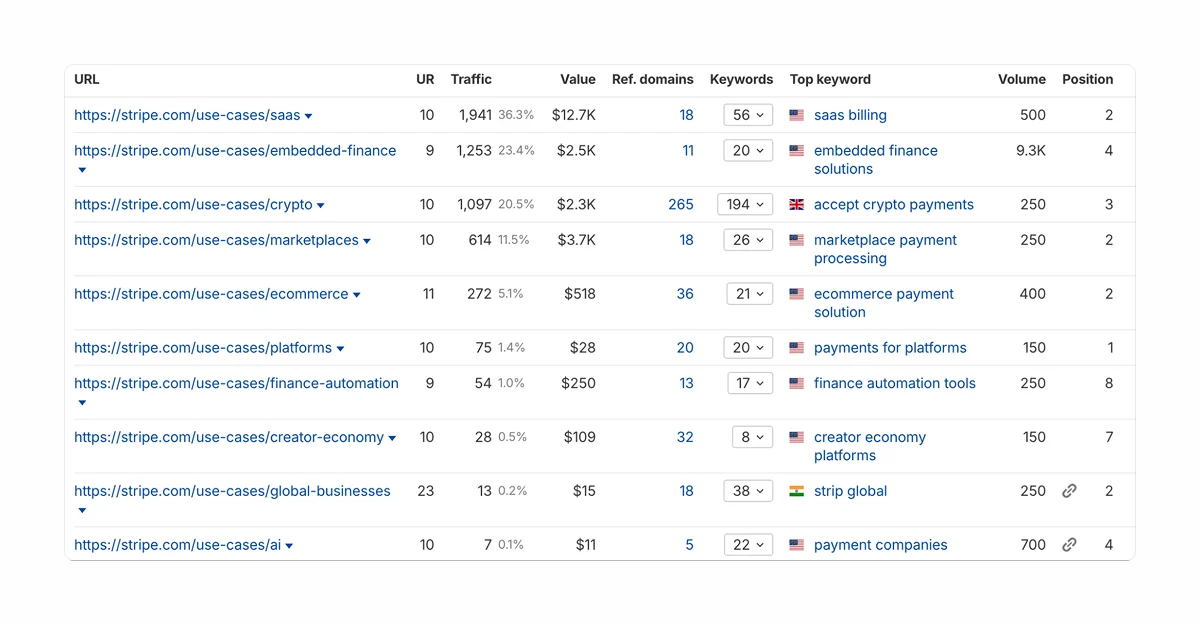Sort the table by the Value column header
The height and width of the screenshot is (626, 1200).
click(578, 79)
